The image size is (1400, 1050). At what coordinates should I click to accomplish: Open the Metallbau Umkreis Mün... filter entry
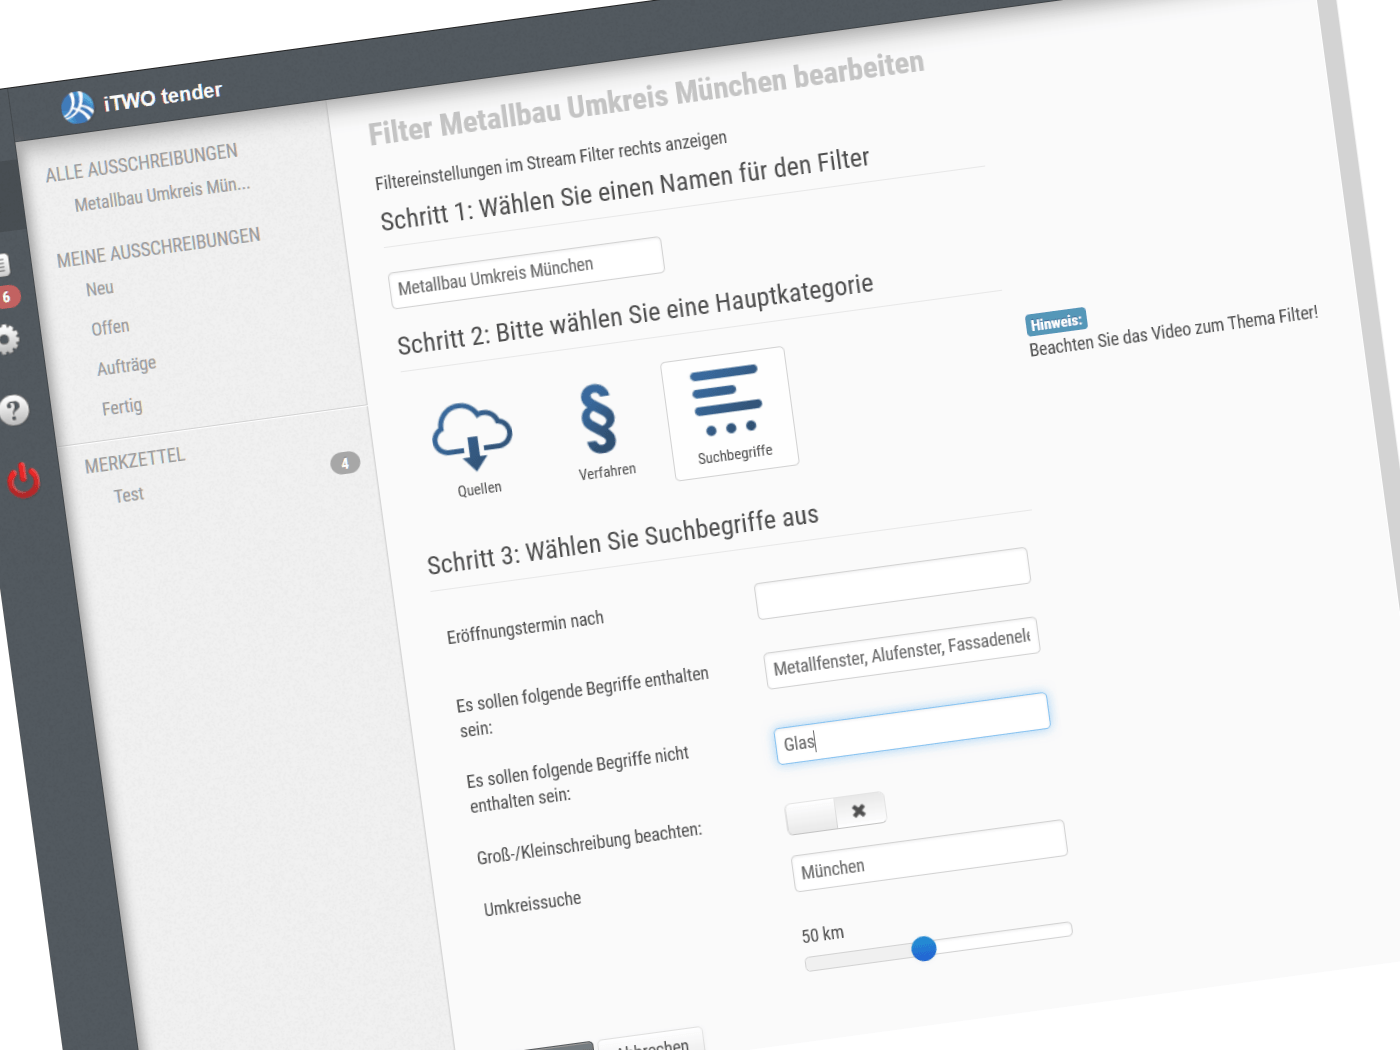pyautogui.click(x=162, y=195)
